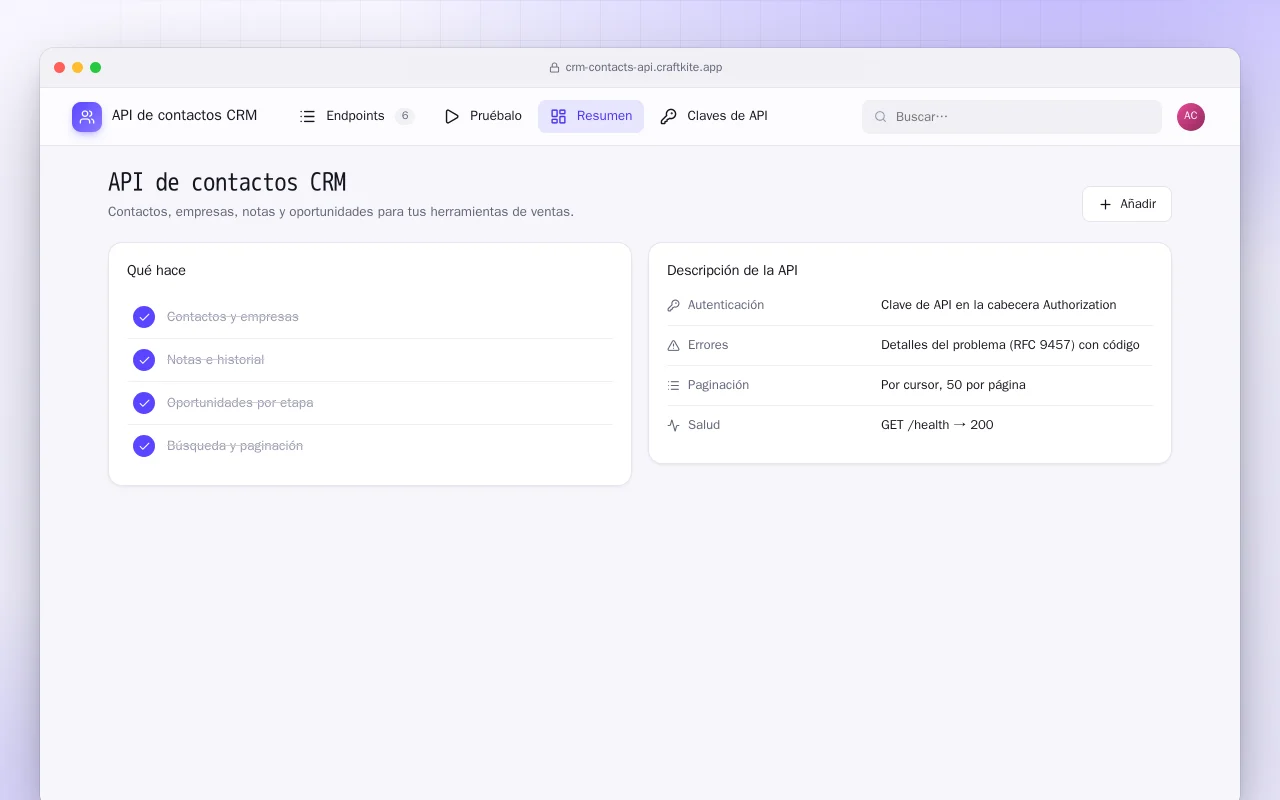
Task: Switch to the Pruébalo tab
Action: tap(483, 116)
